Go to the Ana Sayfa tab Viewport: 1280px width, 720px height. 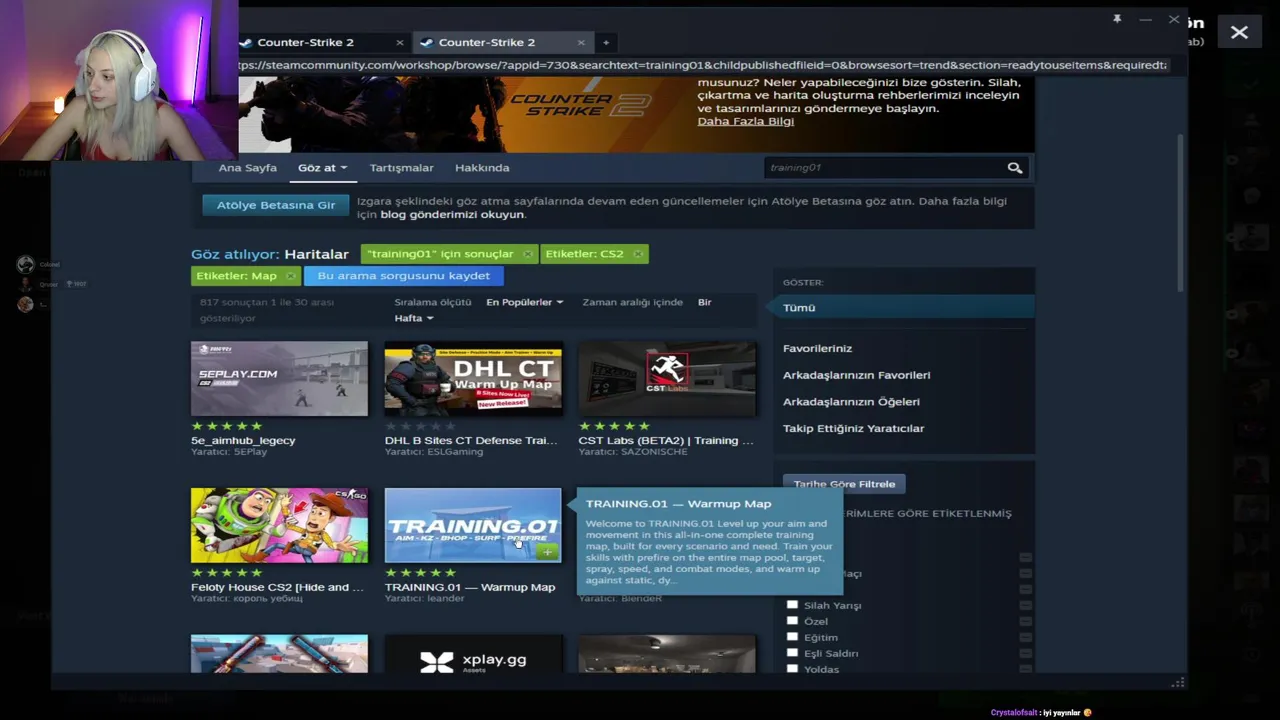(247, 168)
